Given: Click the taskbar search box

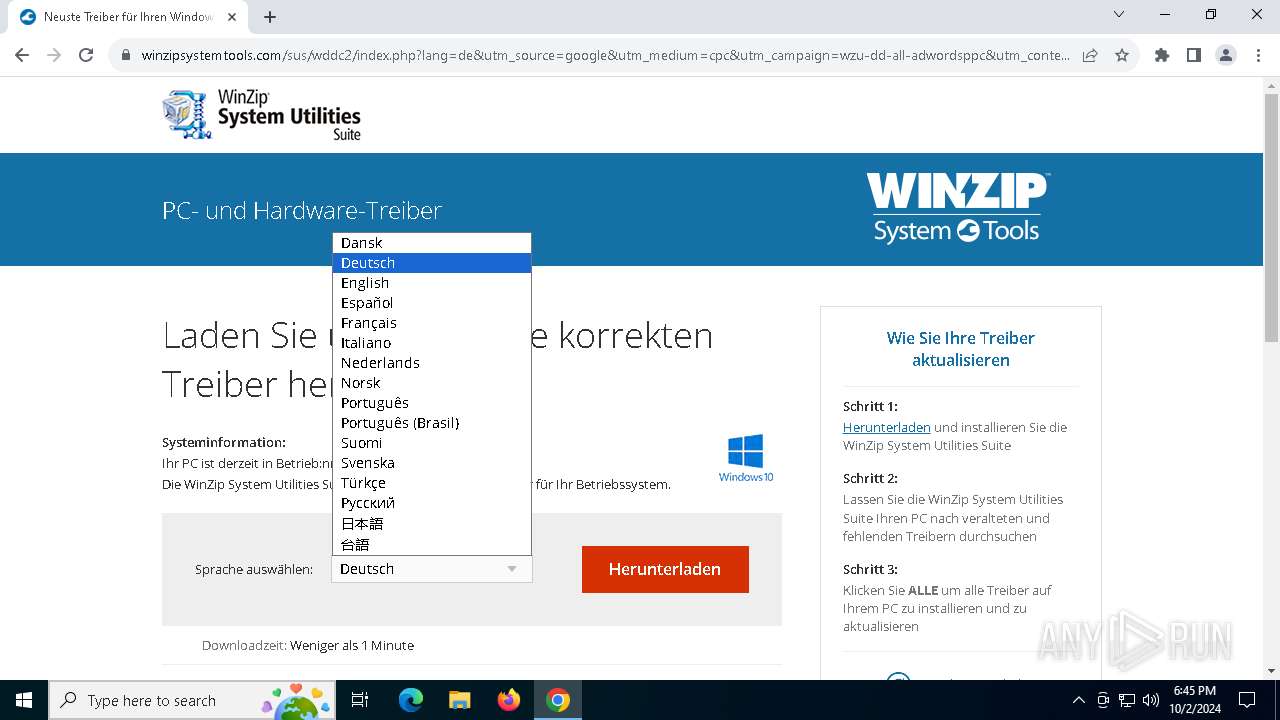Looking at the screenshot, I should tap(193, 700).
